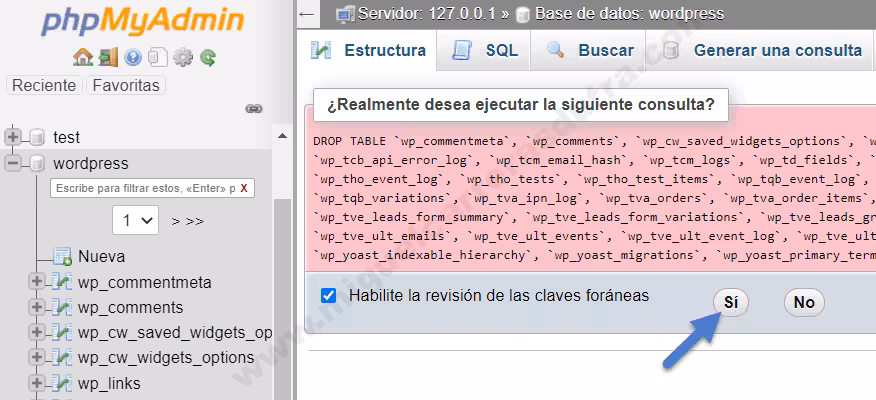Click navigation scrollbar up arrow

282,136
